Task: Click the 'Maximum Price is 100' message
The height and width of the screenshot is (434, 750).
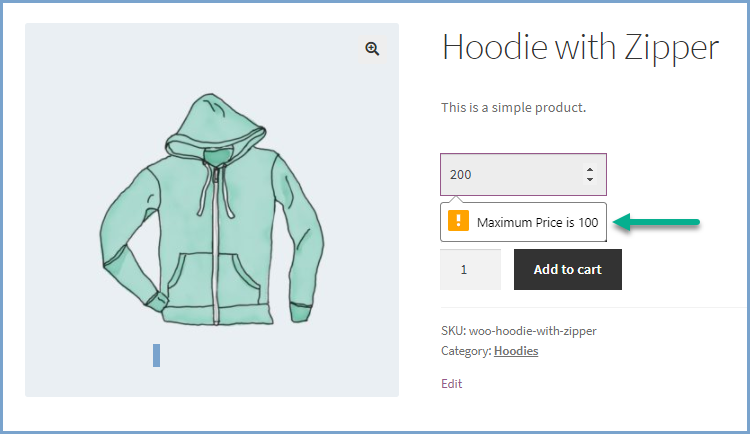Action: tap(538, 223)
